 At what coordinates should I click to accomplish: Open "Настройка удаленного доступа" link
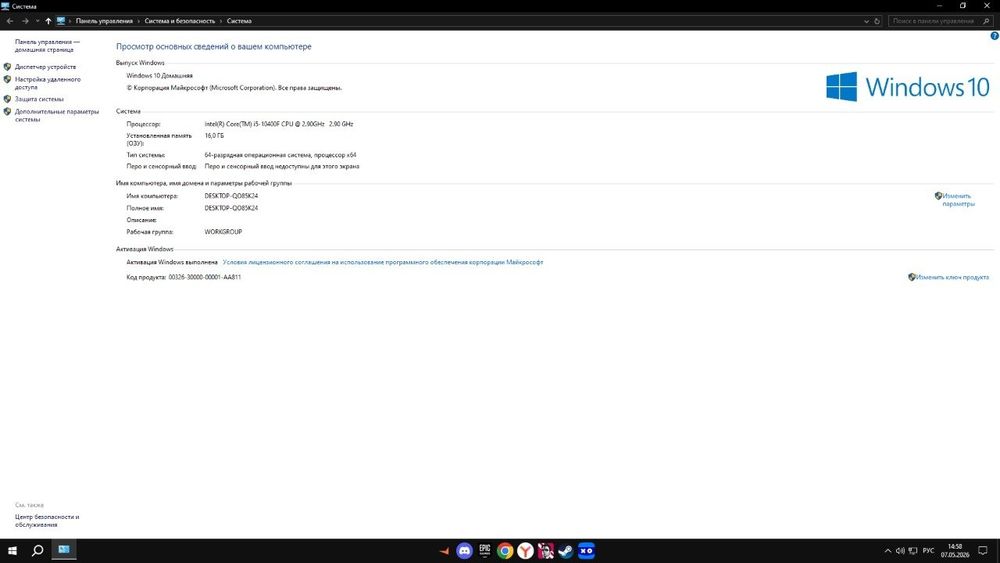pyautogui.click(x=48, y=83)
